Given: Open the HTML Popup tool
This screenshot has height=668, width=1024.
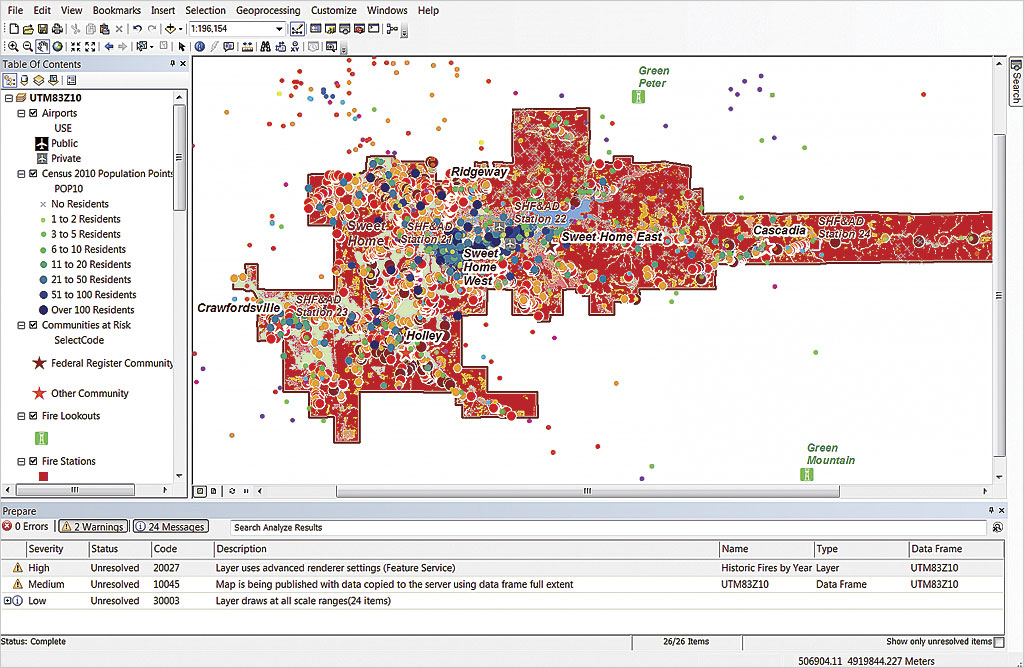Looking at the screenshot, I should (x=229, y=46).
